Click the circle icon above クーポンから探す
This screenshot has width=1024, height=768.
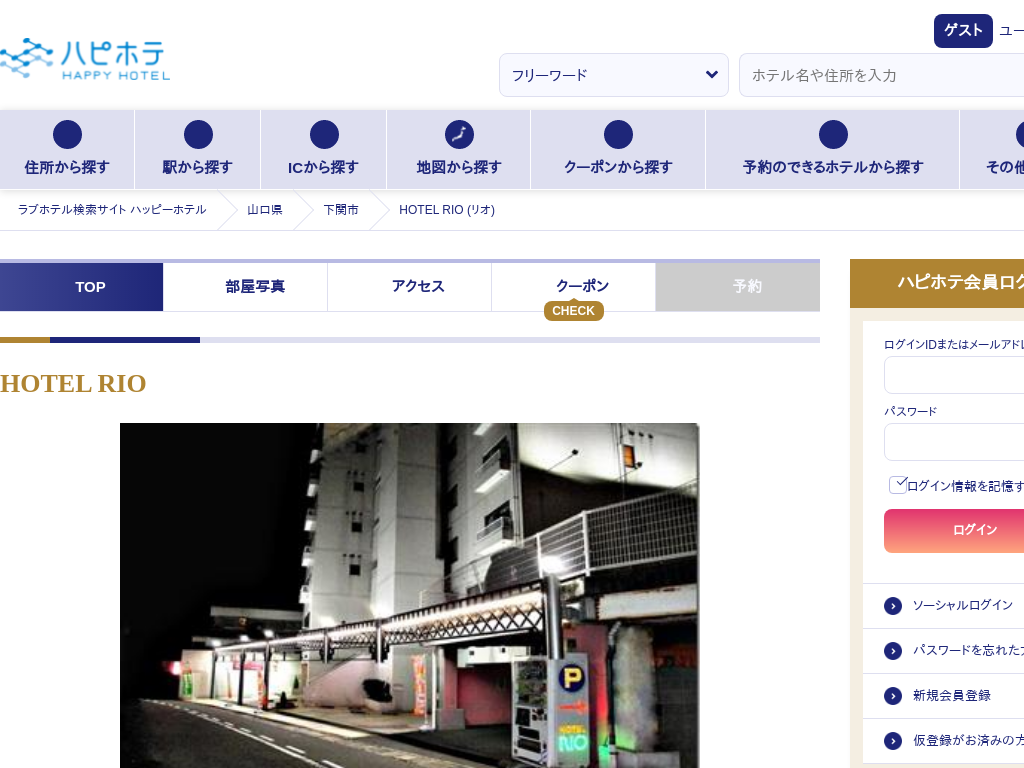click(x=618, y=135)
